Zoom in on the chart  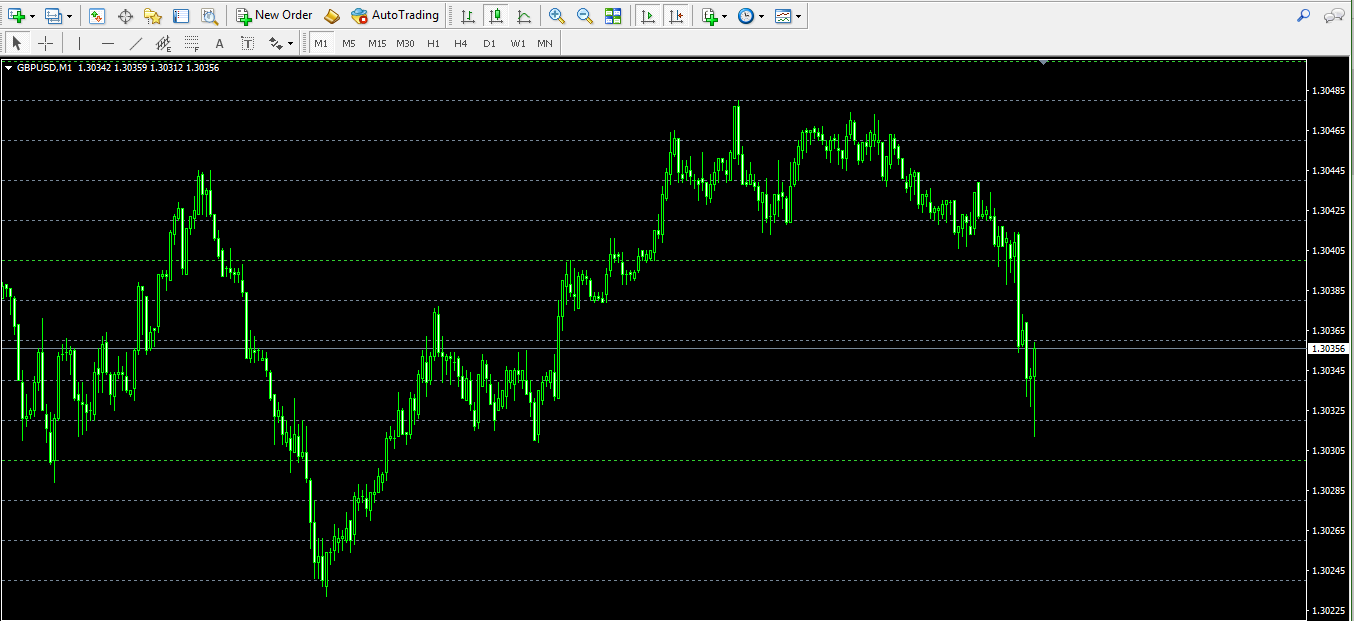(557, 16)
